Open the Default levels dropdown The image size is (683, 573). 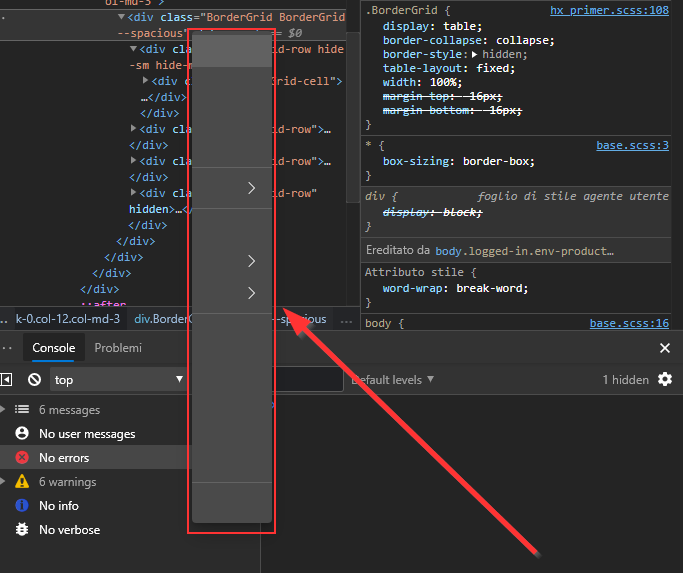(x=392, y=380)
